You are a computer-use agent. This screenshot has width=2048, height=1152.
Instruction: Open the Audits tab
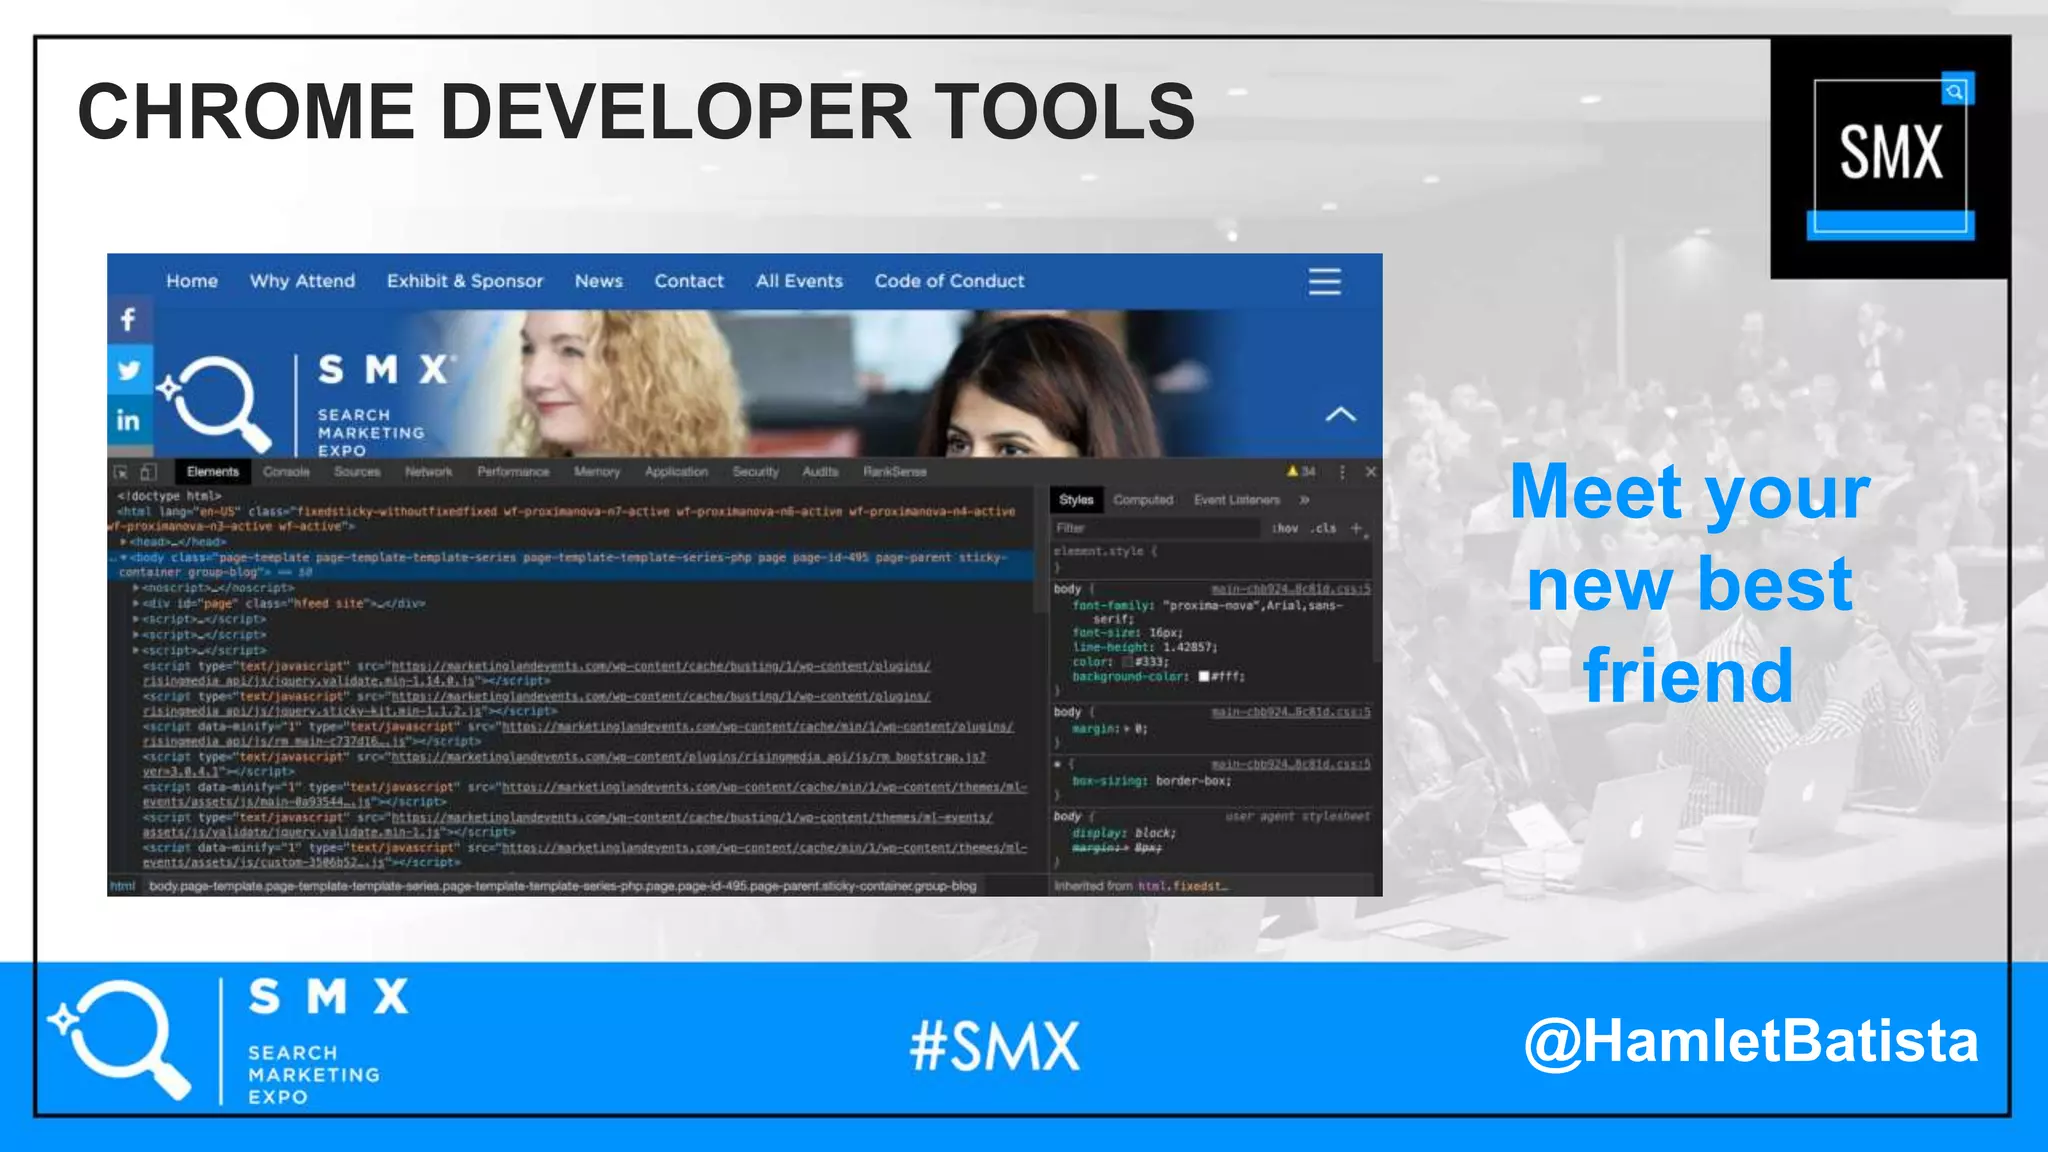coord(820,472)
